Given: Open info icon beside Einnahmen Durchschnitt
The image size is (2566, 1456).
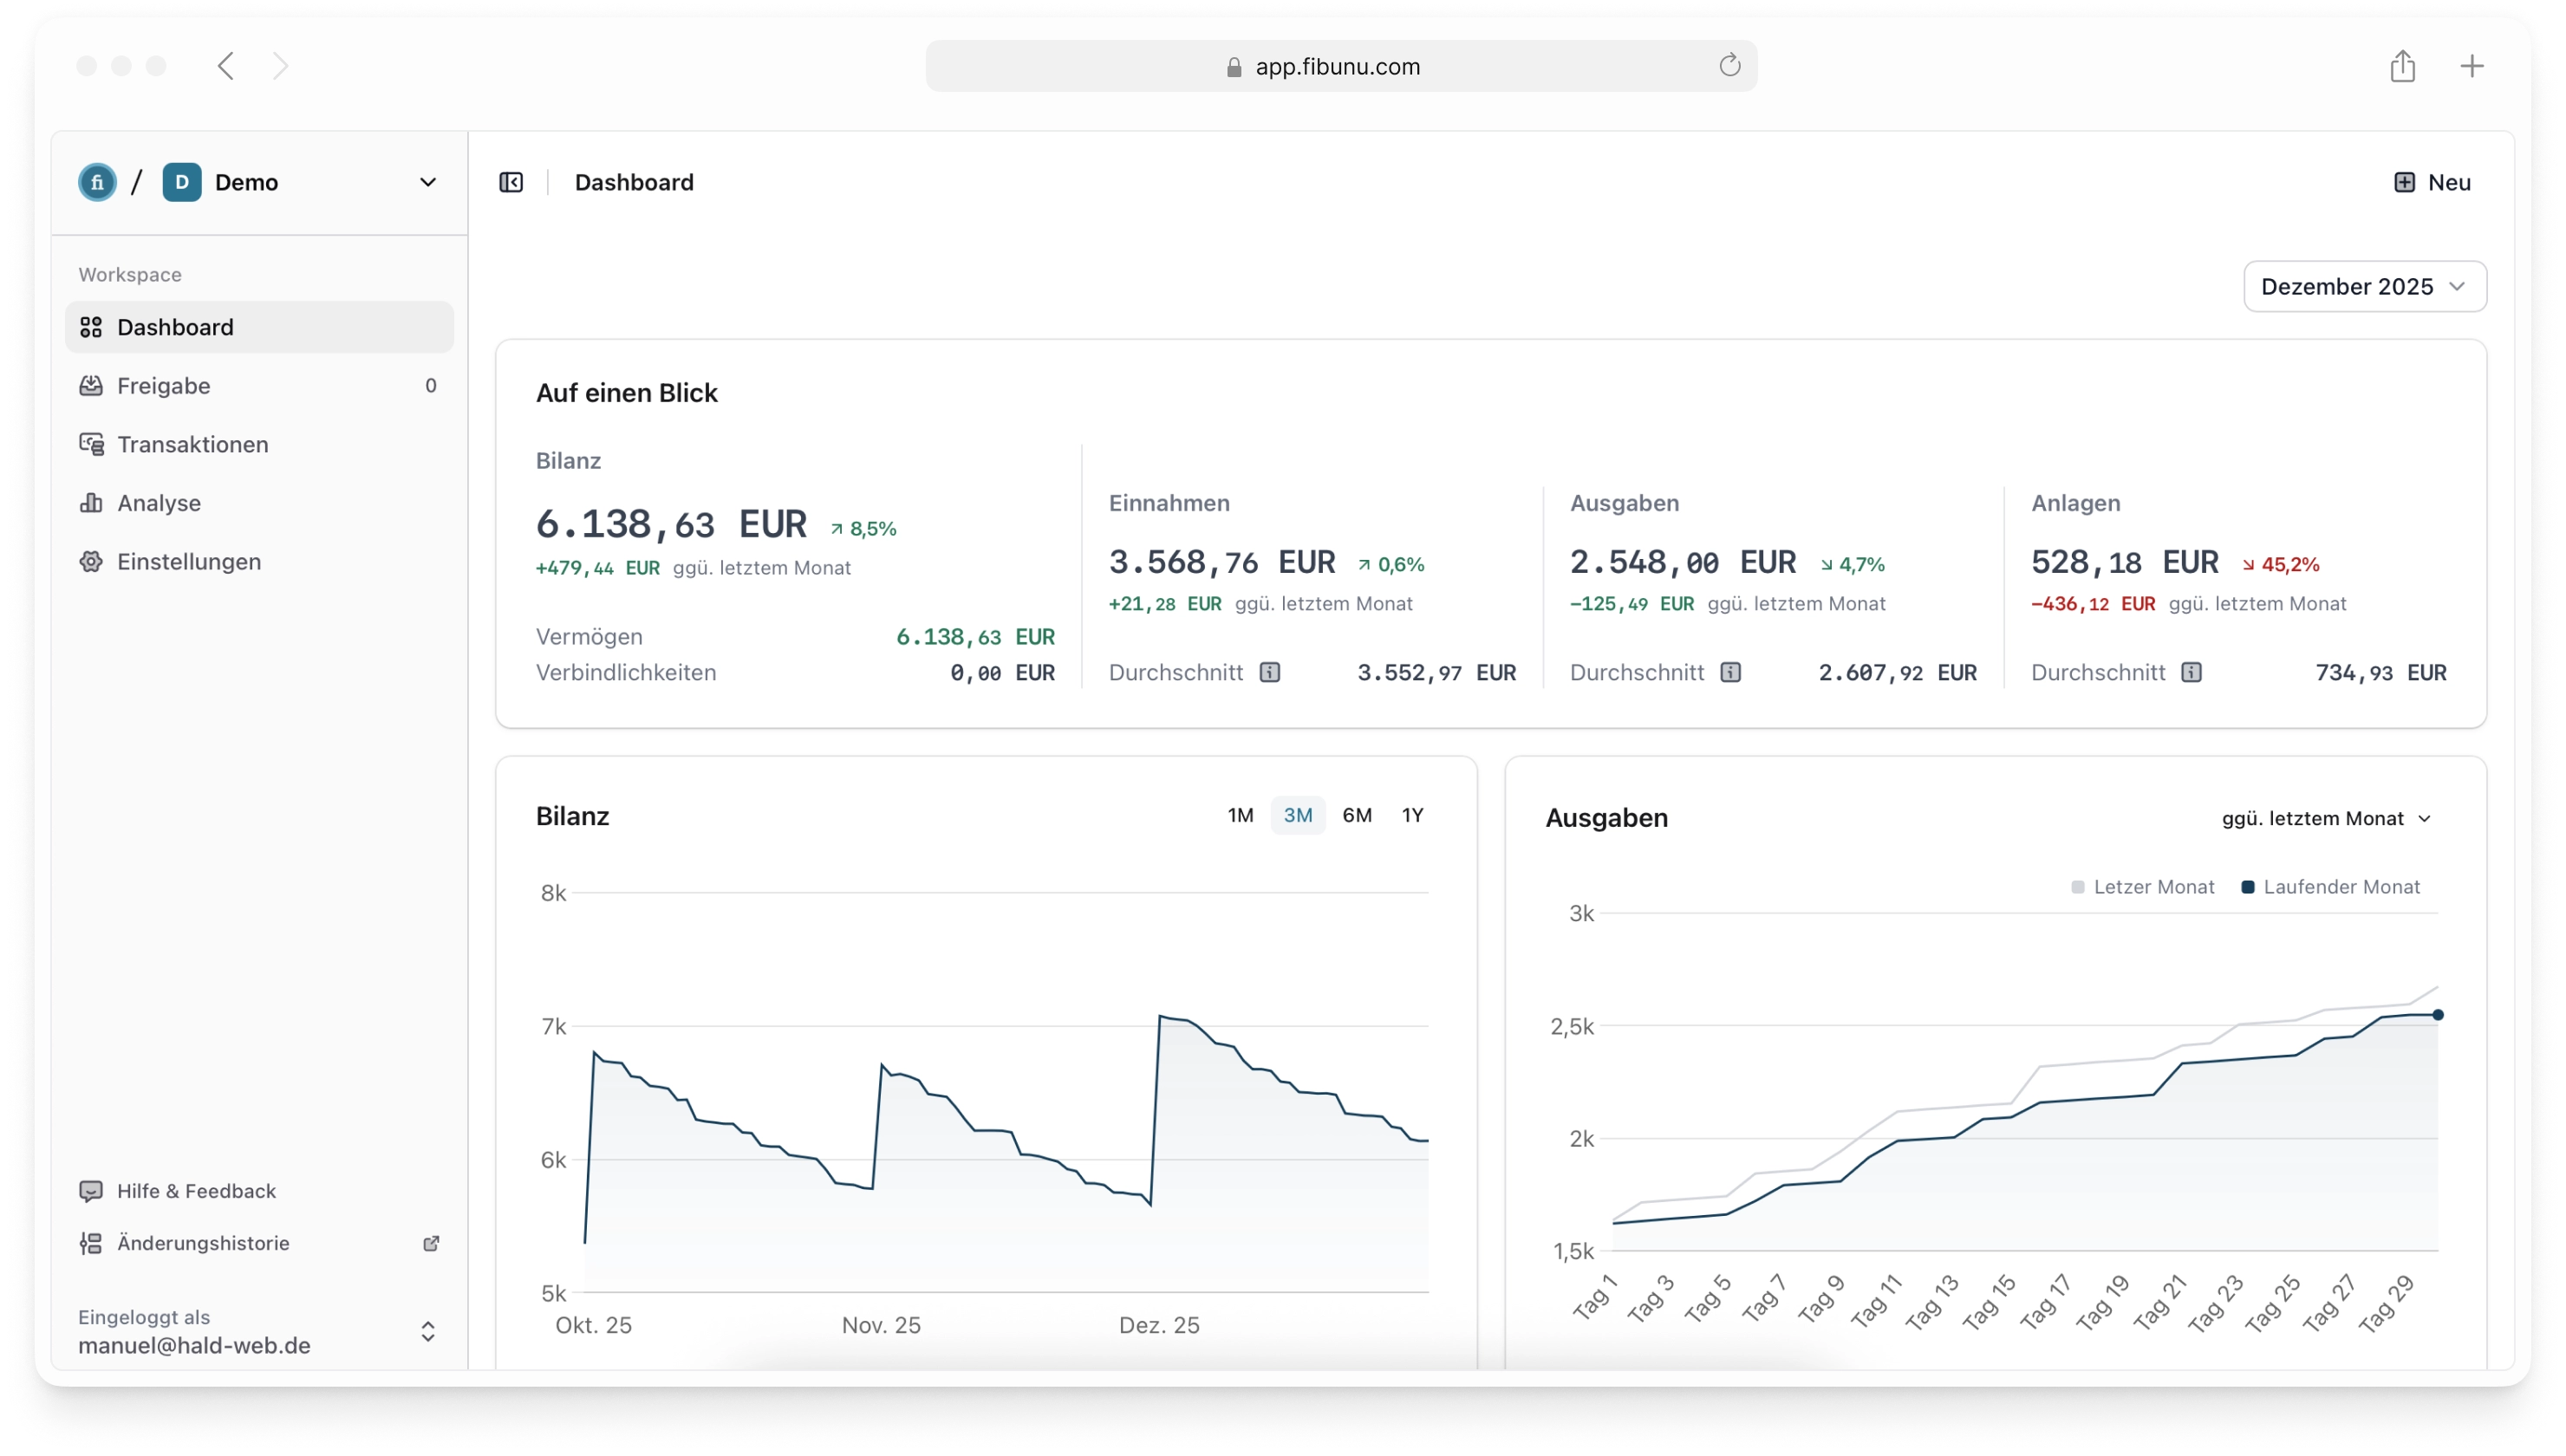Looking at the screenshot, I should [1269, 672].
